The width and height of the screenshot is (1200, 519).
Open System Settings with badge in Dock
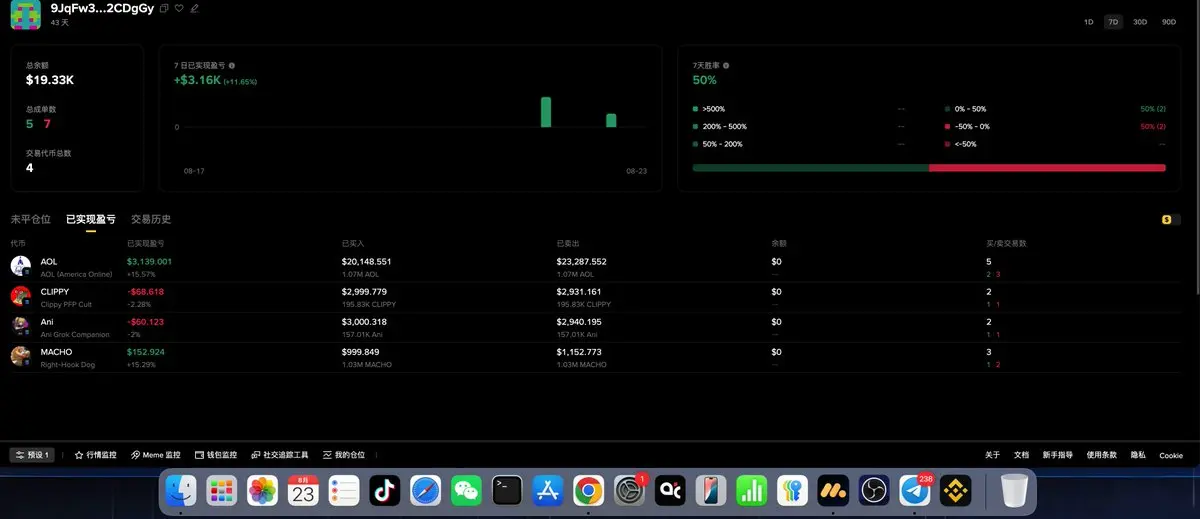click(x=629, y=490)
